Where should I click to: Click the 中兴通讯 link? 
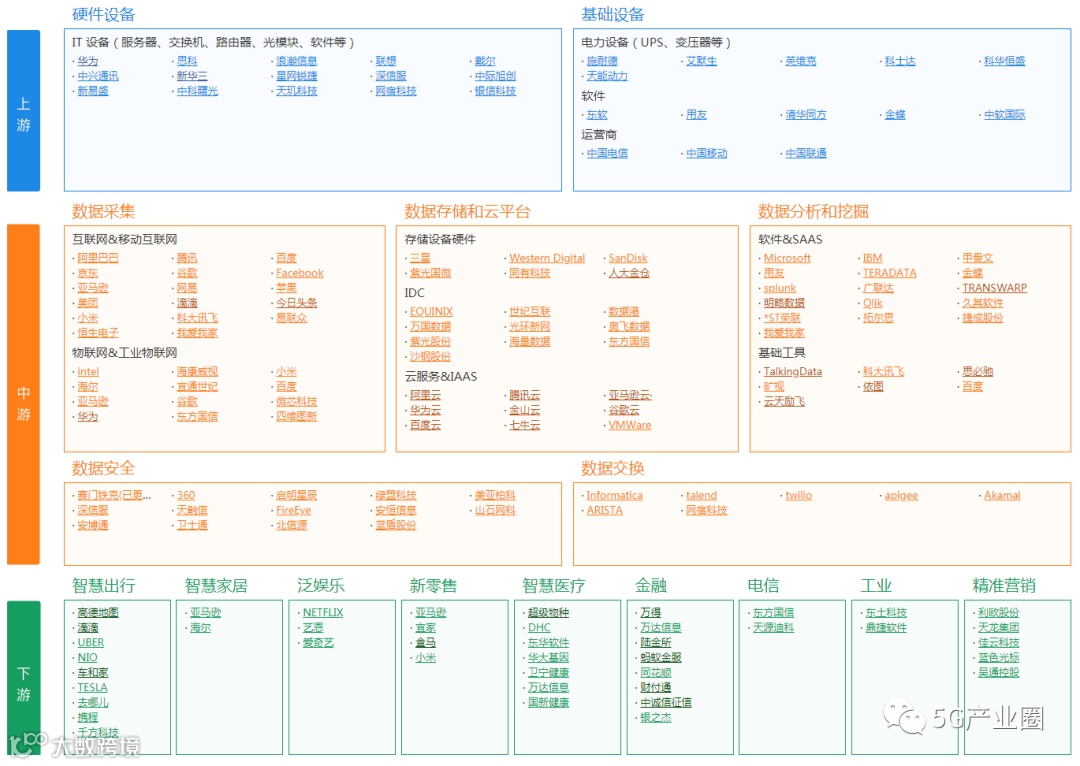pos(98,76)
